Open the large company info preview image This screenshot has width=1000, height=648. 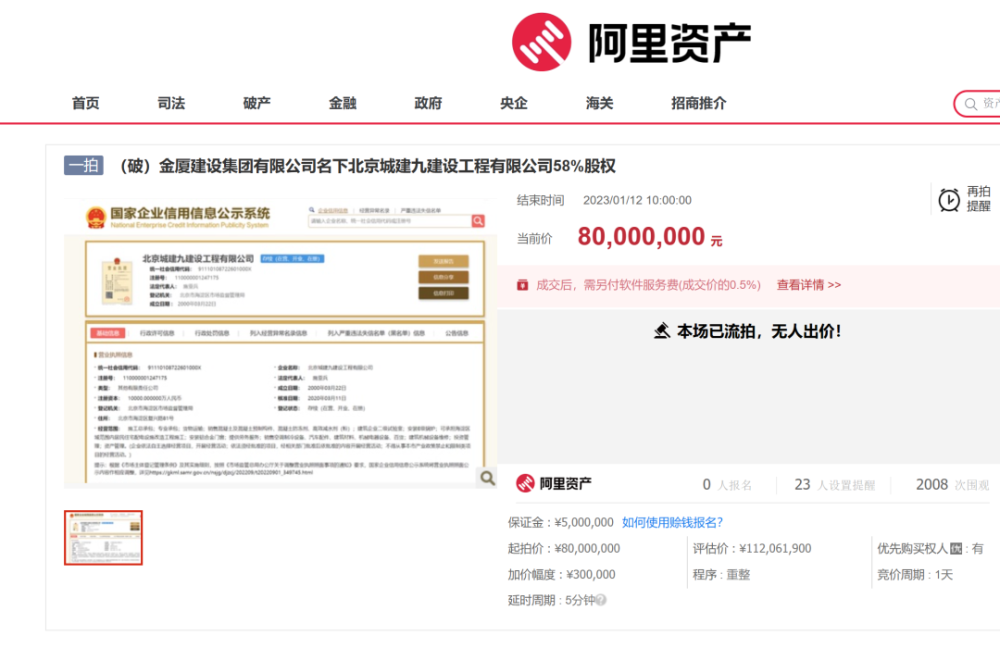[280, 343]
